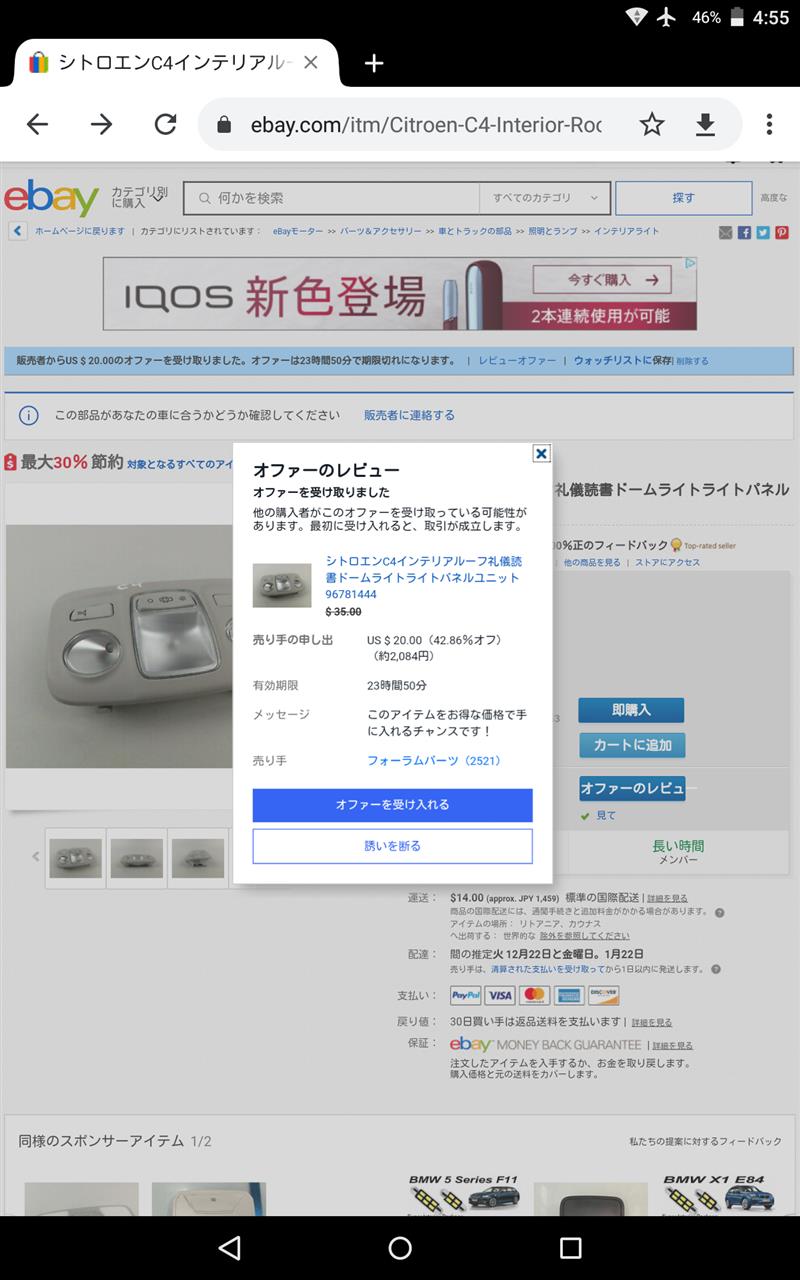This screenshot has width=800, height=1280.
Task: Accept the seller's offer
Action: pos(392,804)
